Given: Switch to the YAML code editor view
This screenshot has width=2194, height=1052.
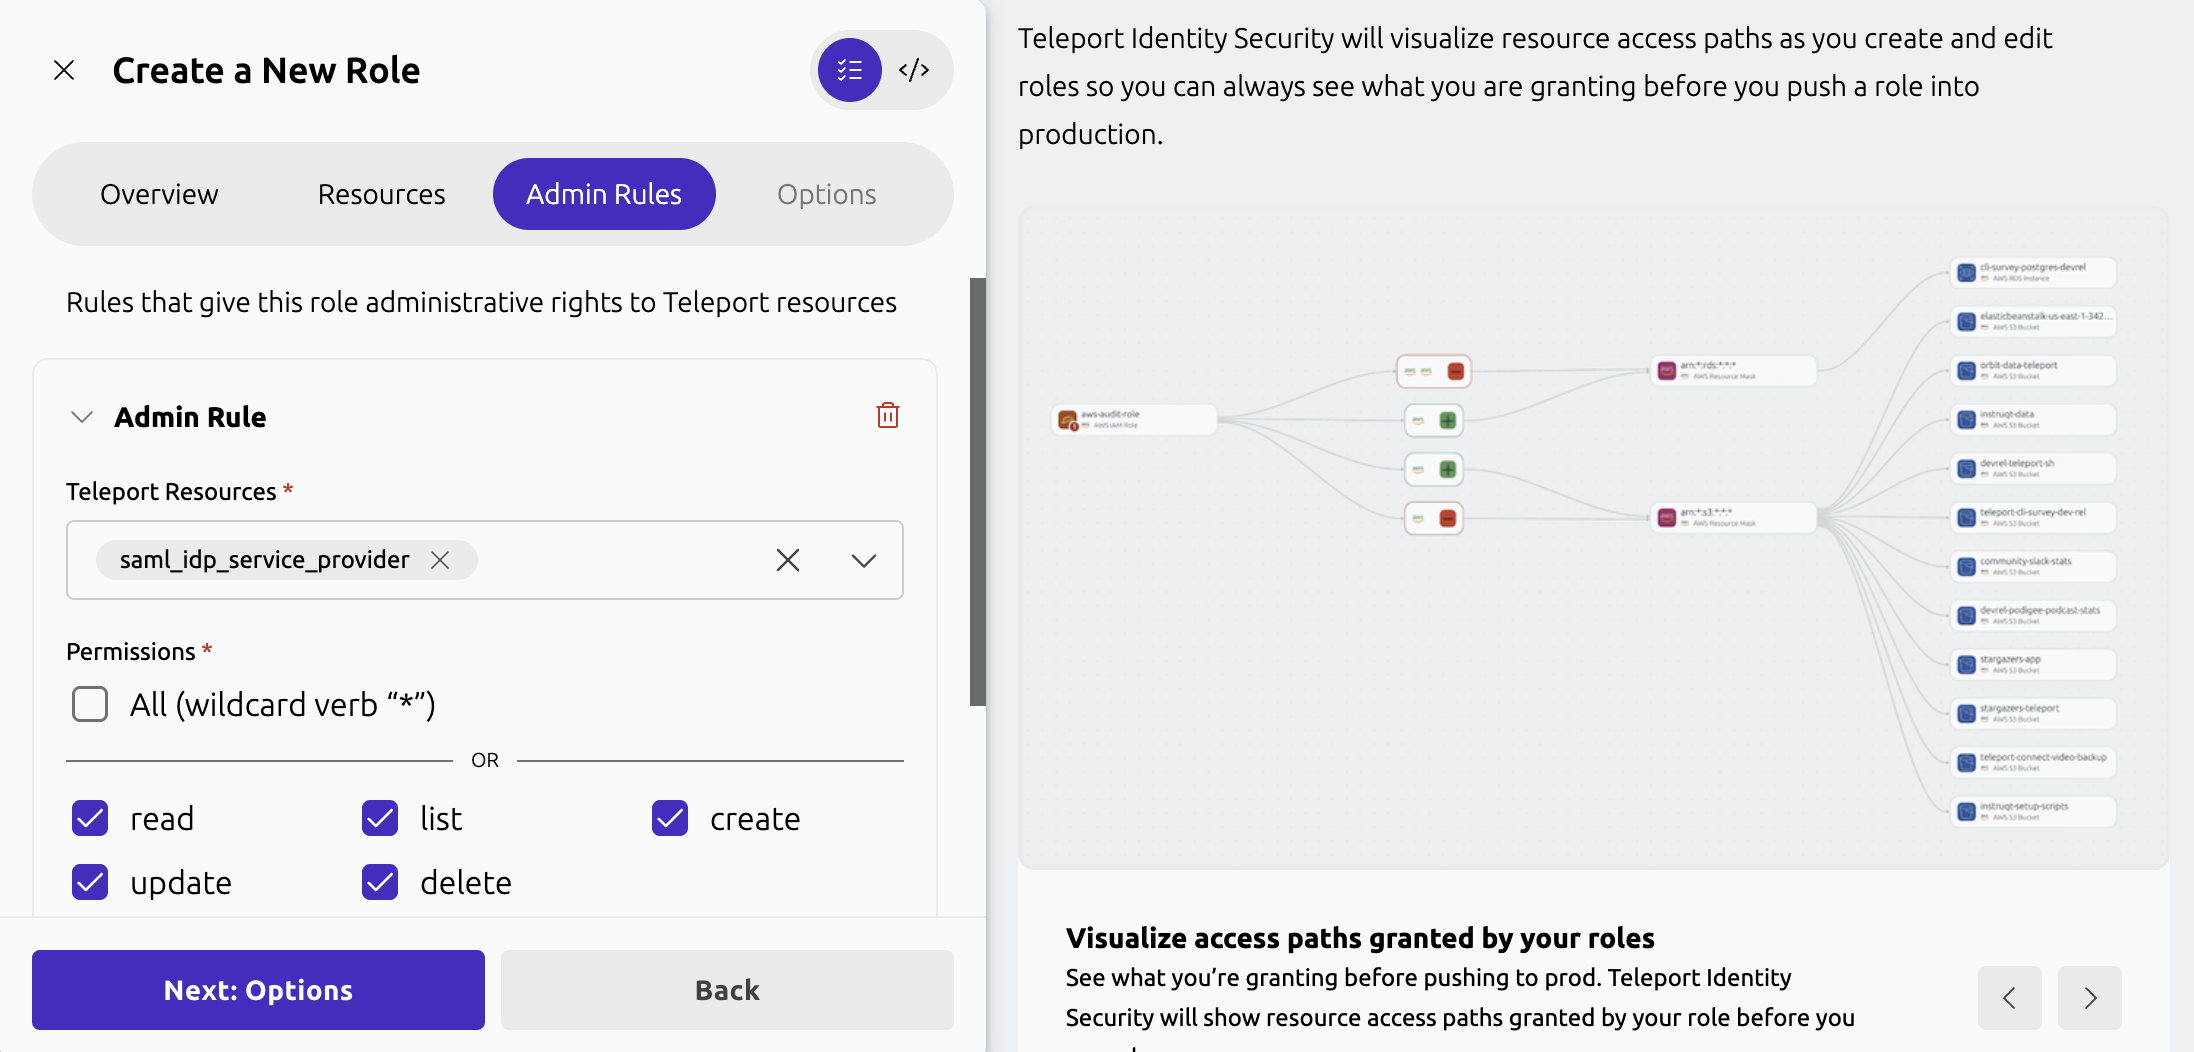Looking at the screenshot, I should (x=914, y=70).
